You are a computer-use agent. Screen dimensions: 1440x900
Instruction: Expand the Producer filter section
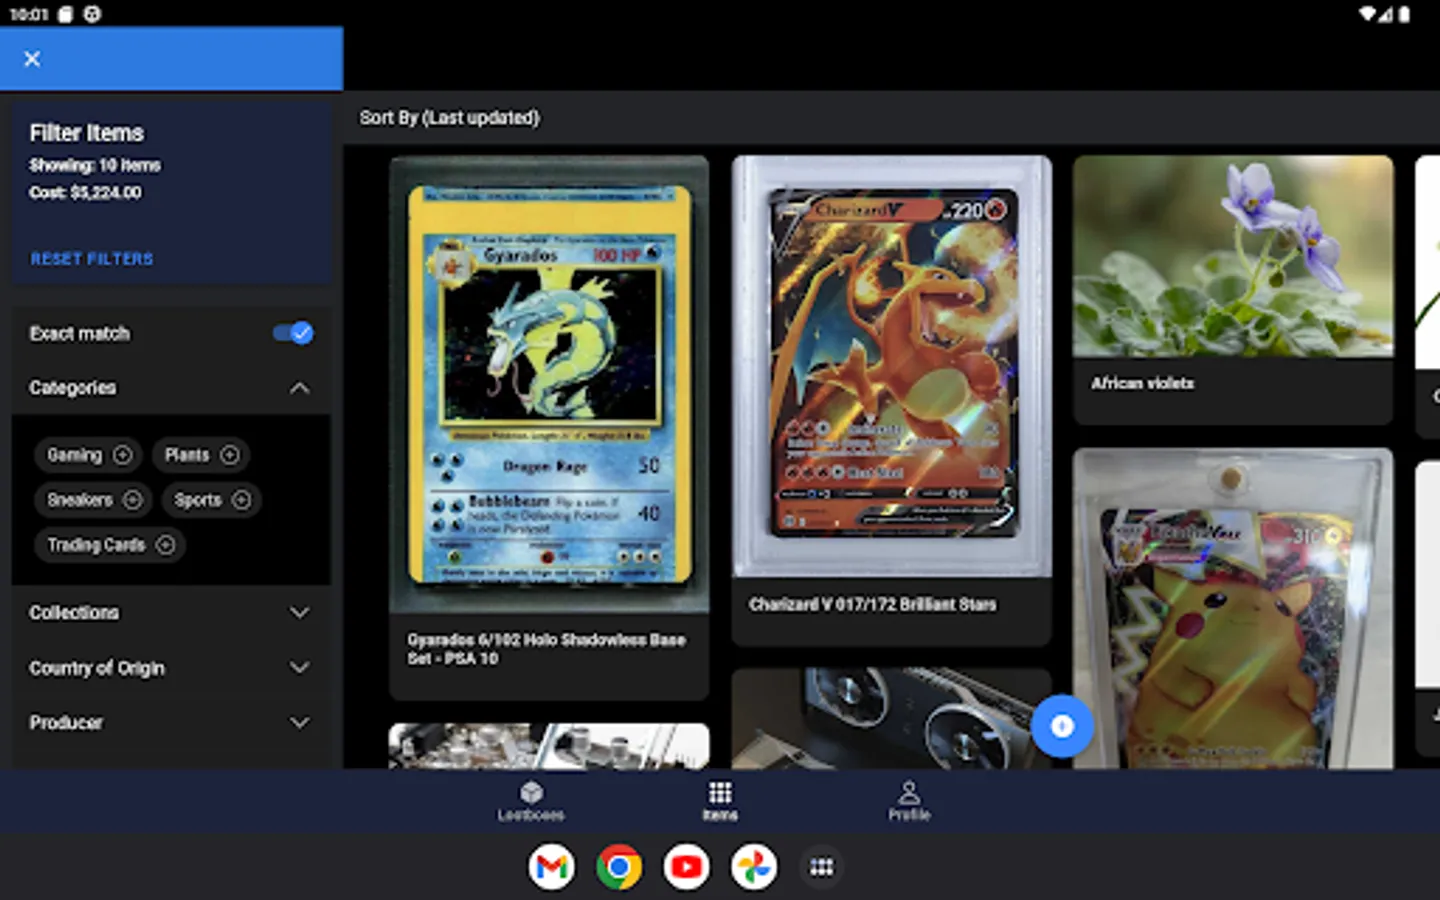[x=170, y=723]
